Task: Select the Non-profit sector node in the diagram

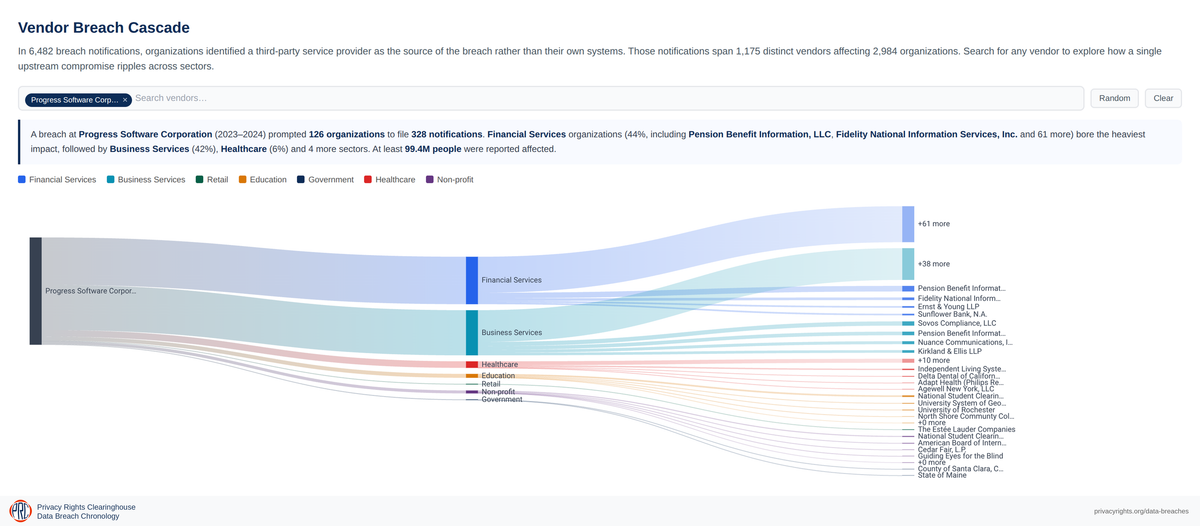Action: [472, 392]
